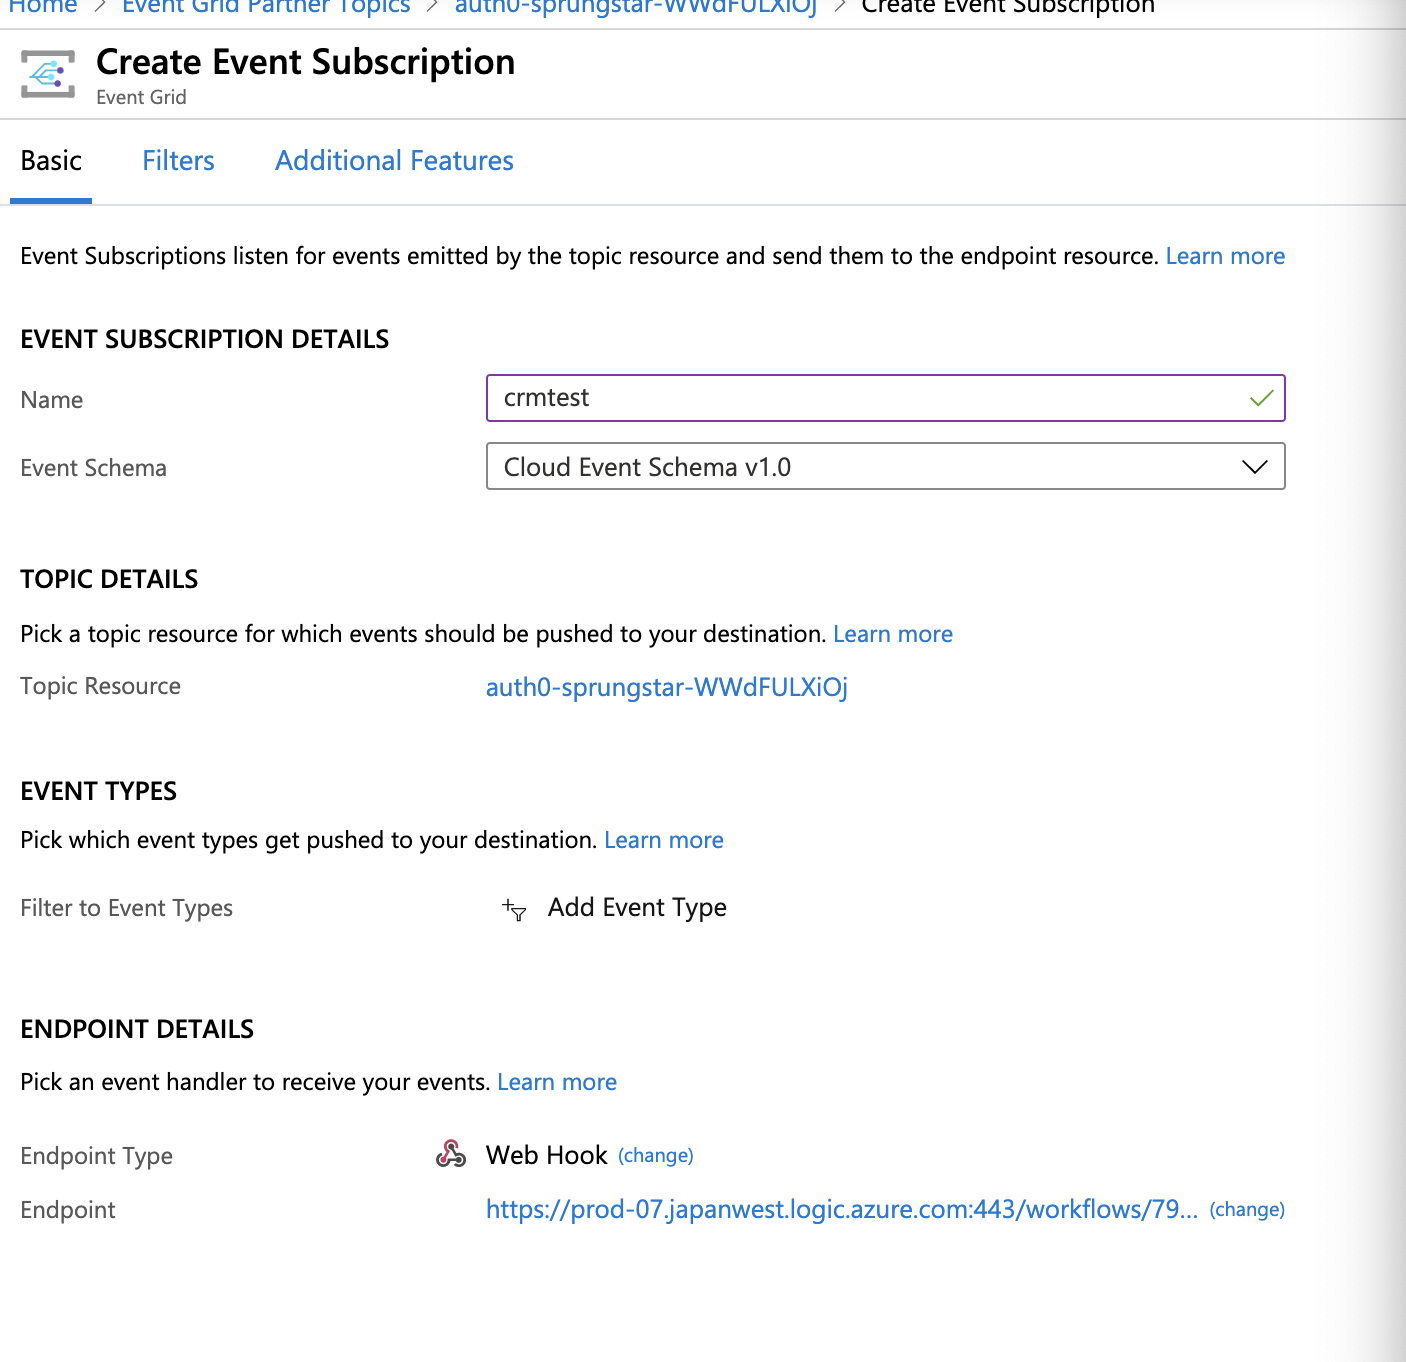Viewport: 1406px width, 1362px height.
Task: Click the Endpoint Type label
Action: 96,1156
